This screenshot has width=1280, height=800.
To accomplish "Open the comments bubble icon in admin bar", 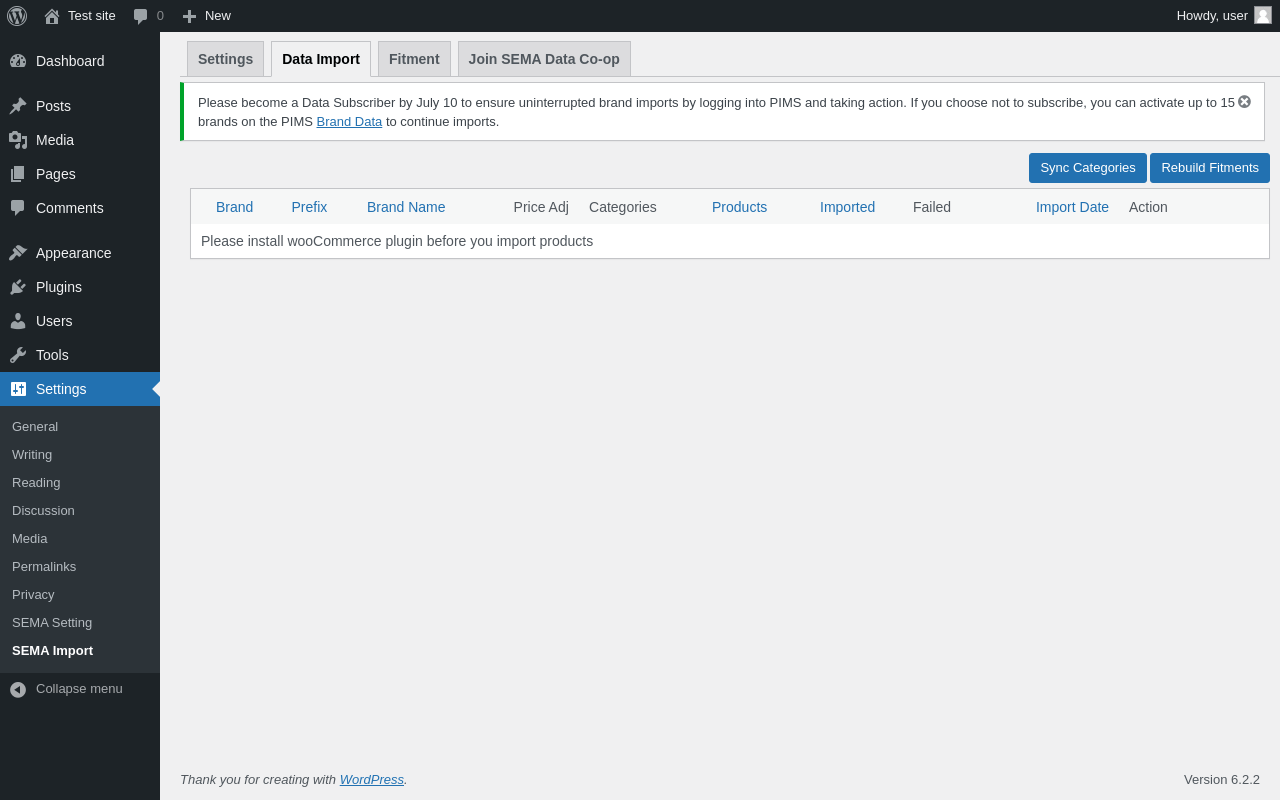I will point(141,16).
